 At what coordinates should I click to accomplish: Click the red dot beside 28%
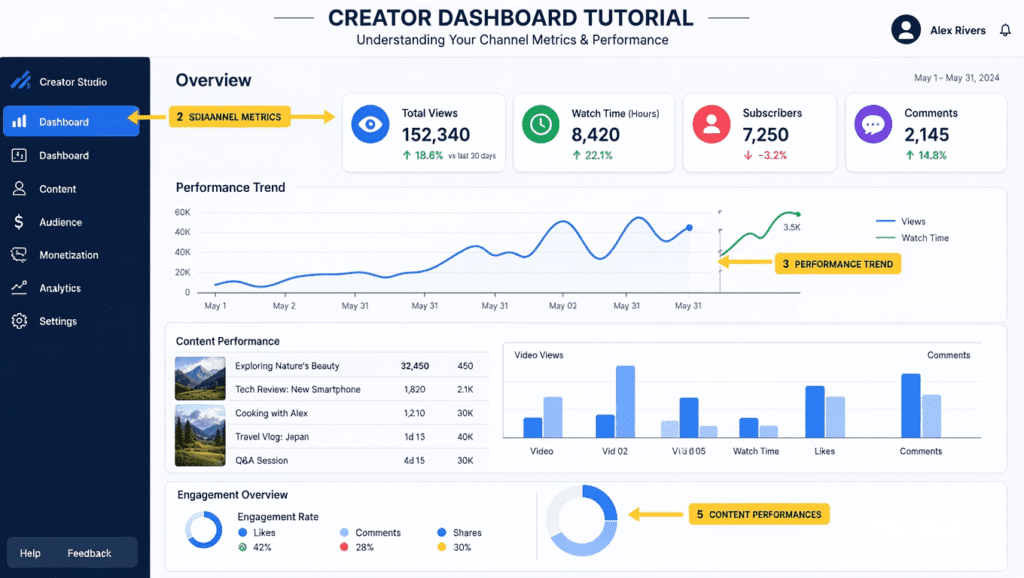tap(344, 547)
